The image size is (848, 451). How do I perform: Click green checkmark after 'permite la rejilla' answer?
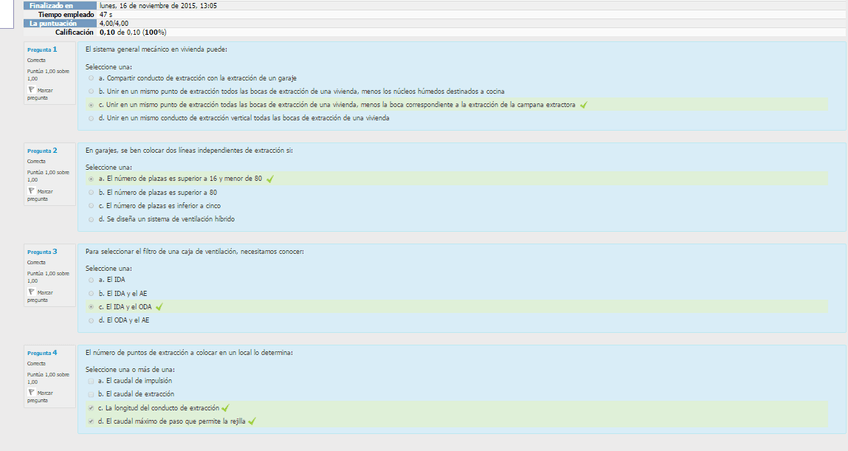[x=252, y=421]
